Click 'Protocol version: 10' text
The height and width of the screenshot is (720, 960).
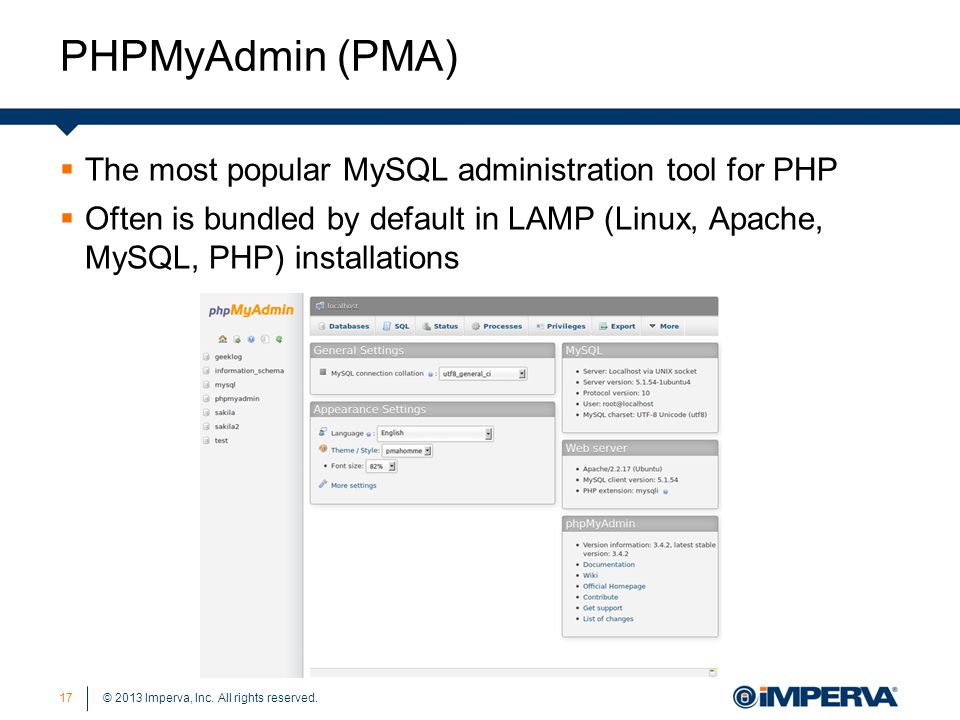pos(617,393)
